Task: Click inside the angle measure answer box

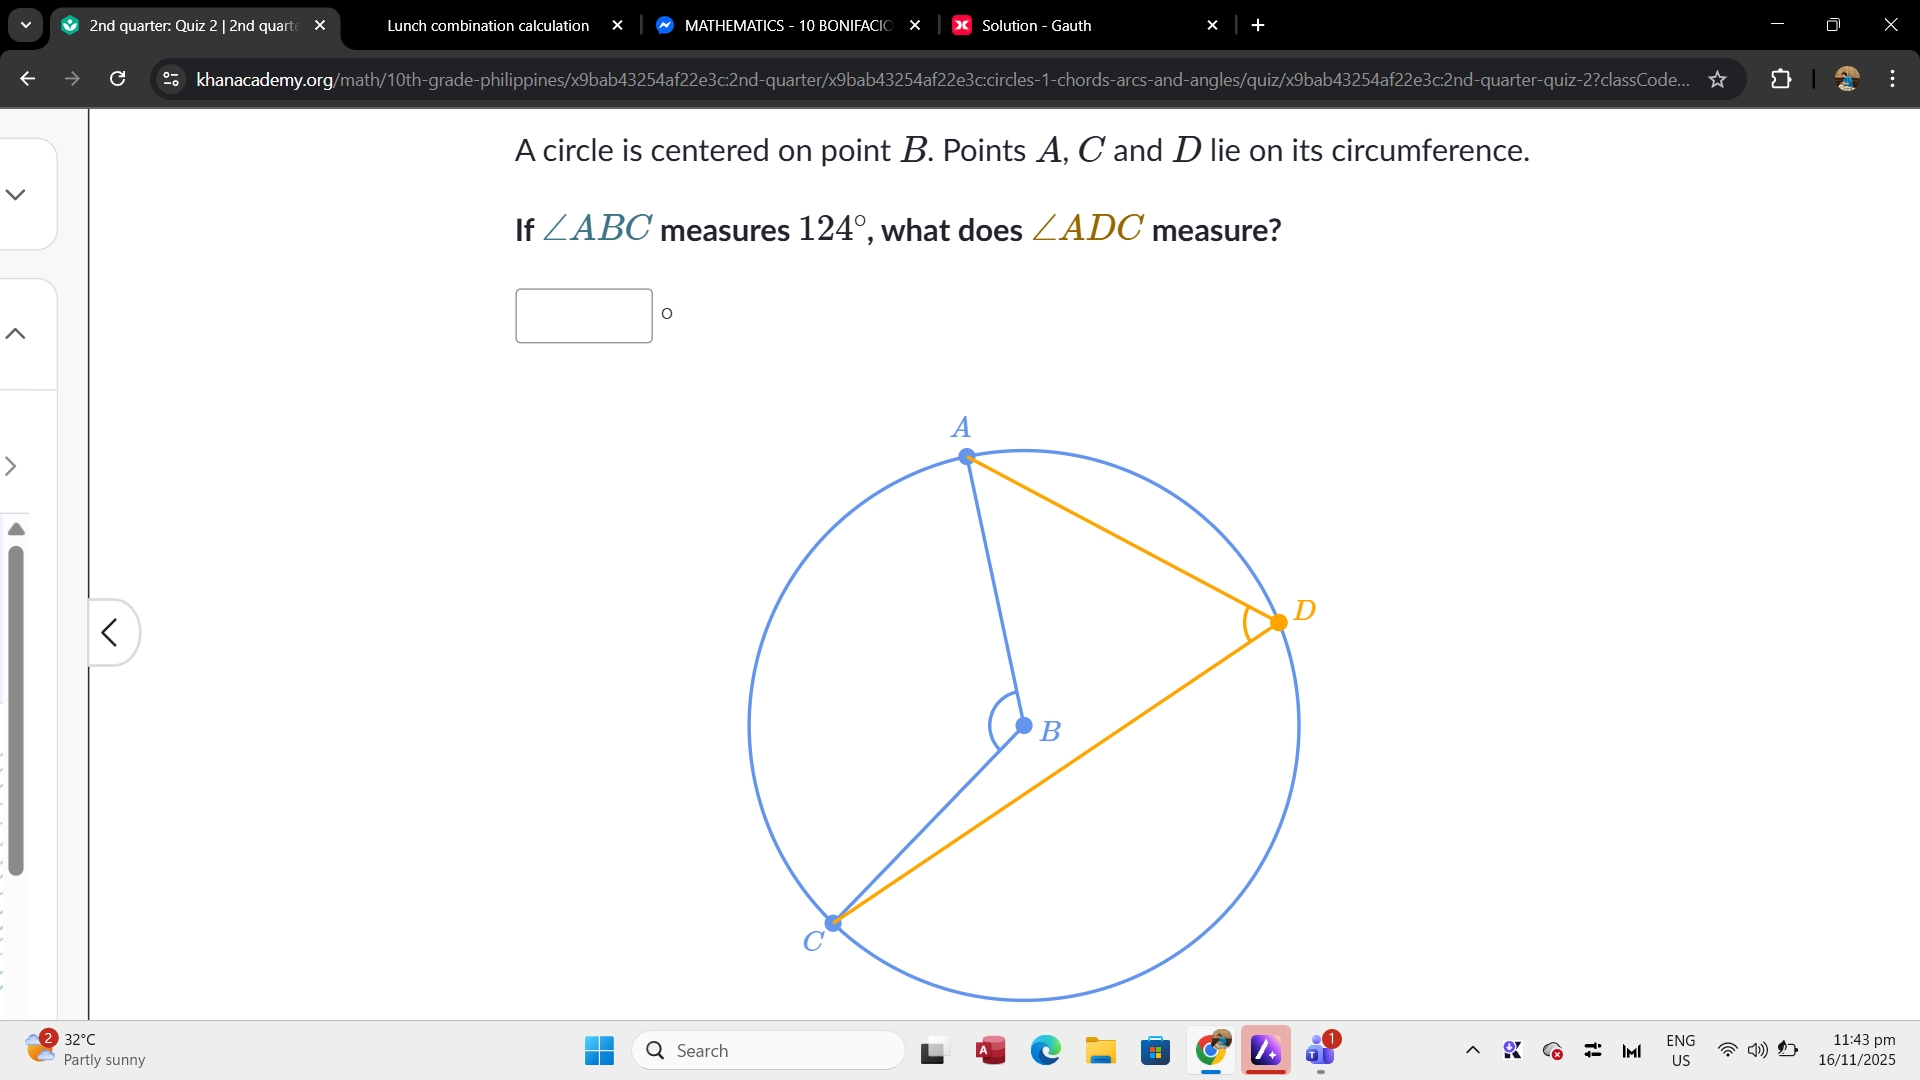Action: (x=583, y=315)
